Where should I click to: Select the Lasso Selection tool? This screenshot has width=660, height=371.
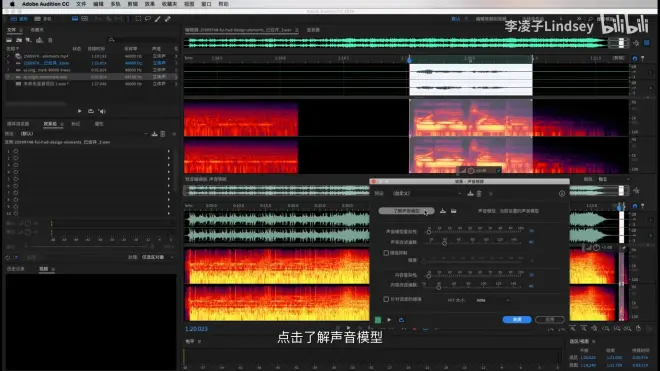point(148,19)
